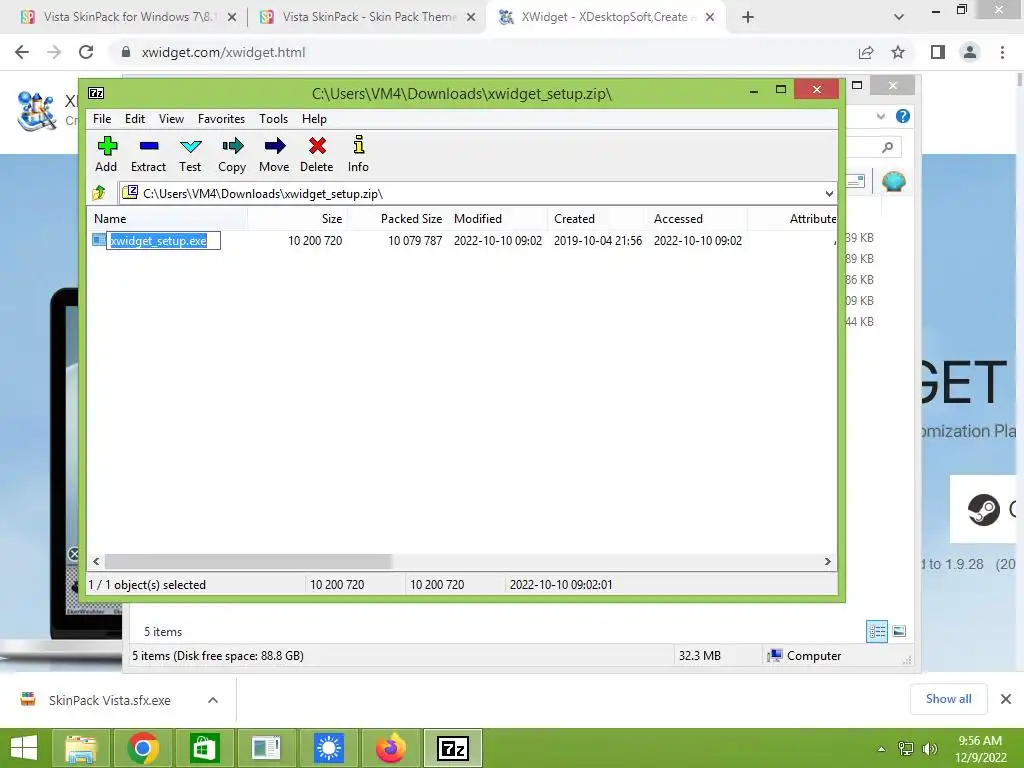The image size is (1024, 768).
Task: Open the Help menu in 7-Zip
Action: pyautogui.click(x=314, y=119)
